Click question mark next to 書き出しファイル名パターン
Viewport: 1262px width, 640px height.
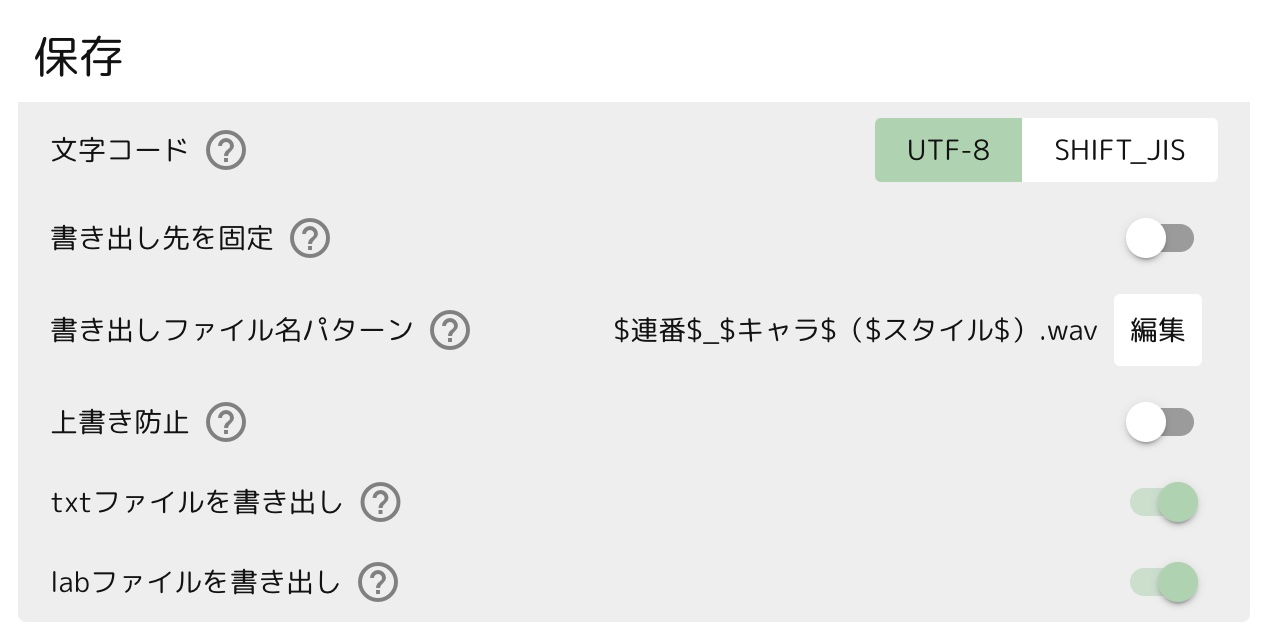[x=450, y=330]
